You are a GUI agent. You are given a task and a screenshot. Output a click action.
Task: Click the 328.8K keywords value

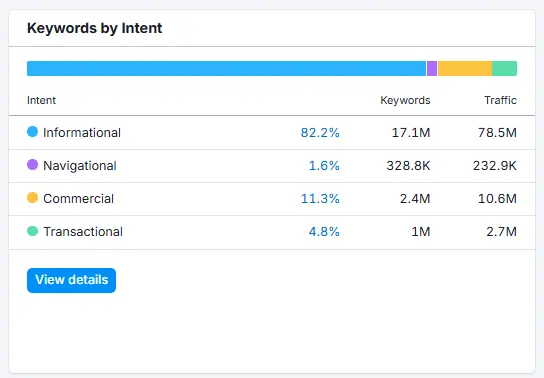coord(408,165)
